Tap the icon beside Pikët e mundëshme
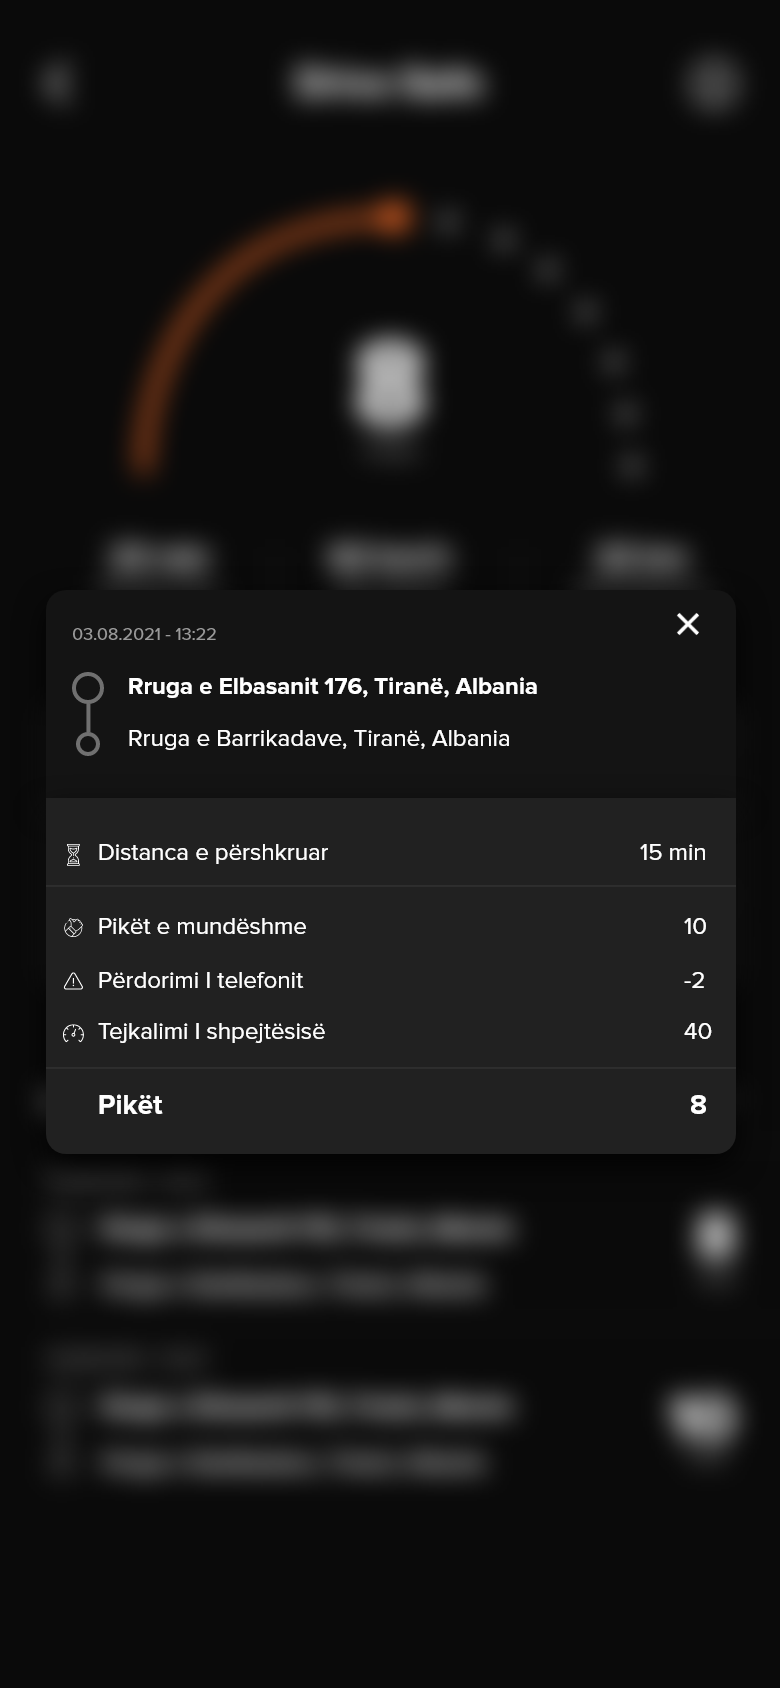 [x=73, y=928]
